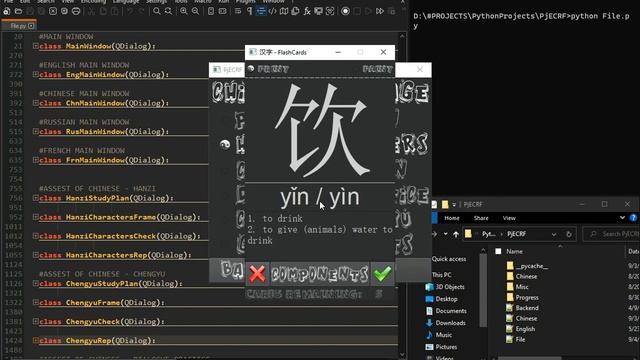Viewport: 640px width, 360px height.
Task: Toggle the highlighted indent guide button
Action: (261, 11)
